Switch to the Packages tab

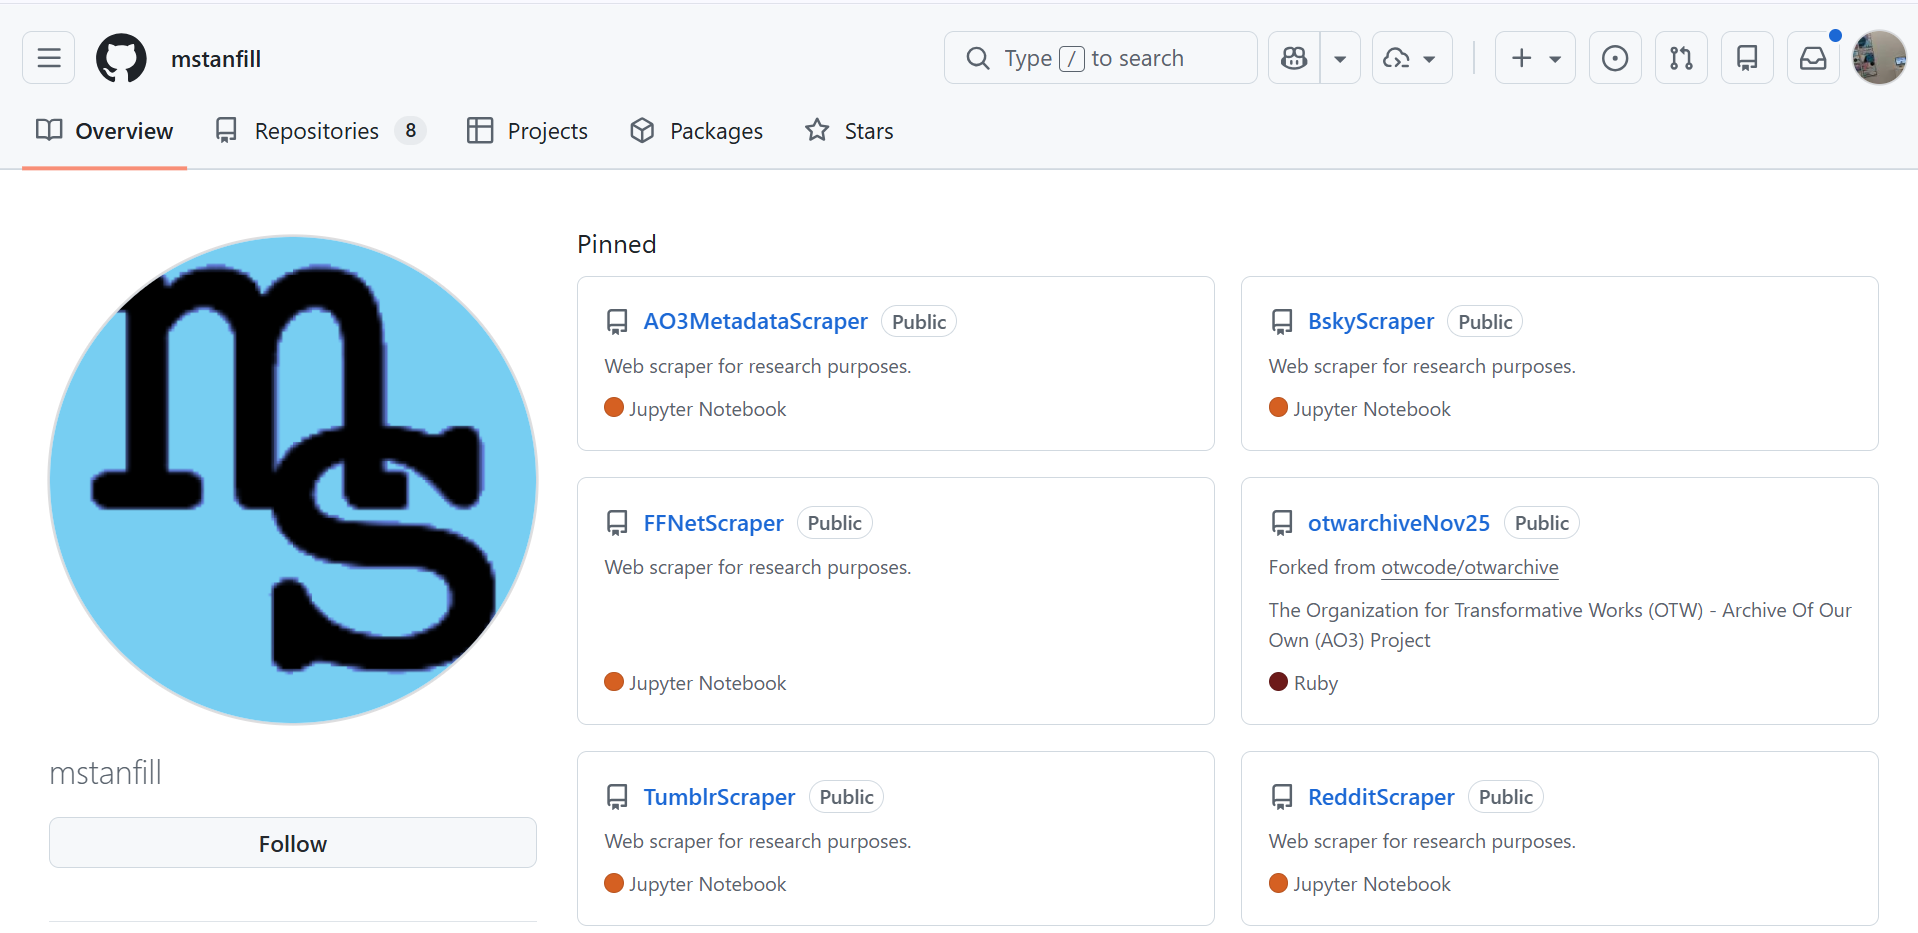pyautogui.click(x=696, y=131)
